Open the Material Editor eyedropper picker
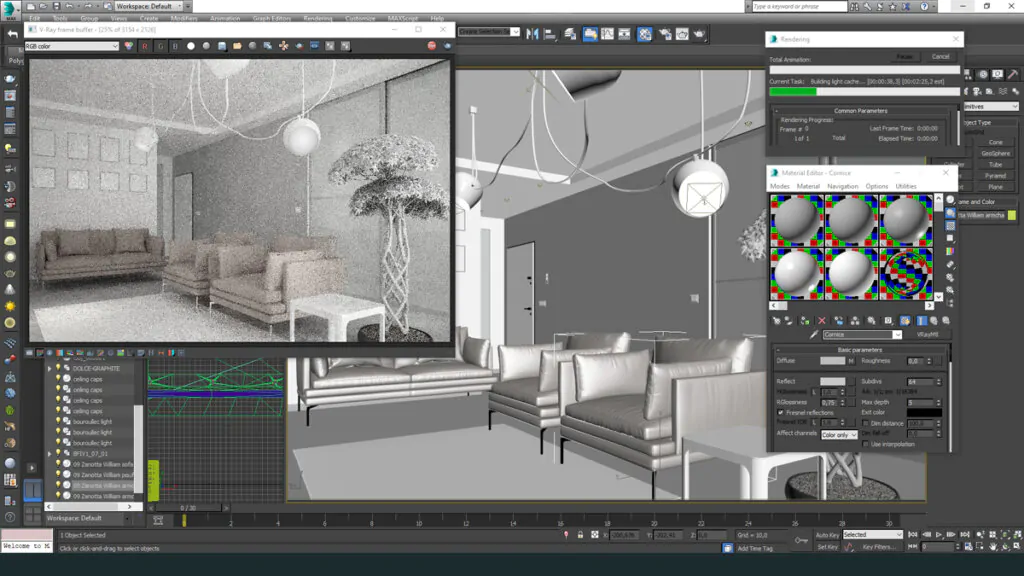Viewport: 1024px width, 576px height. (813, 335)
